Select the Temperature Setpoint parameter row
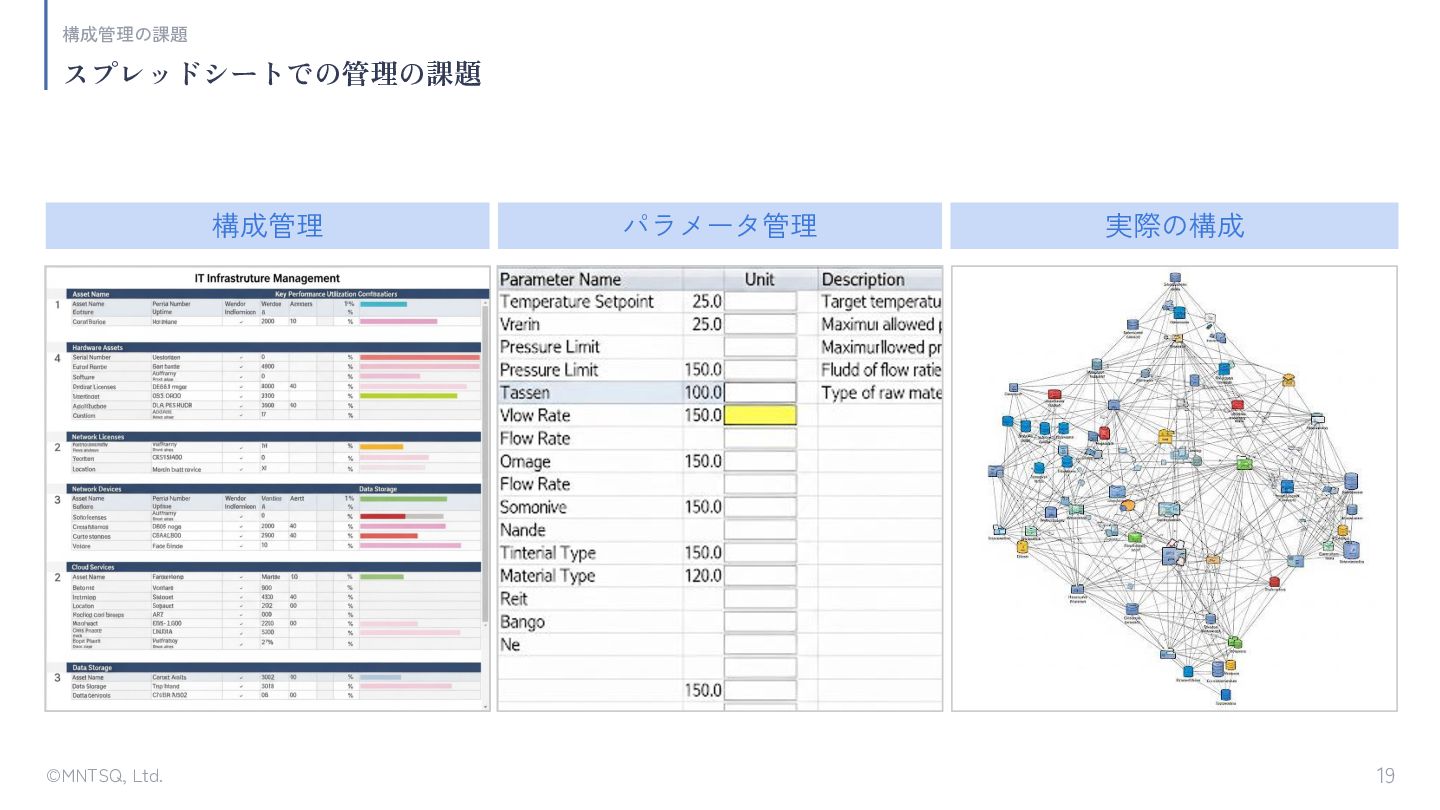 pyautogui.click(x=720, y=301)
